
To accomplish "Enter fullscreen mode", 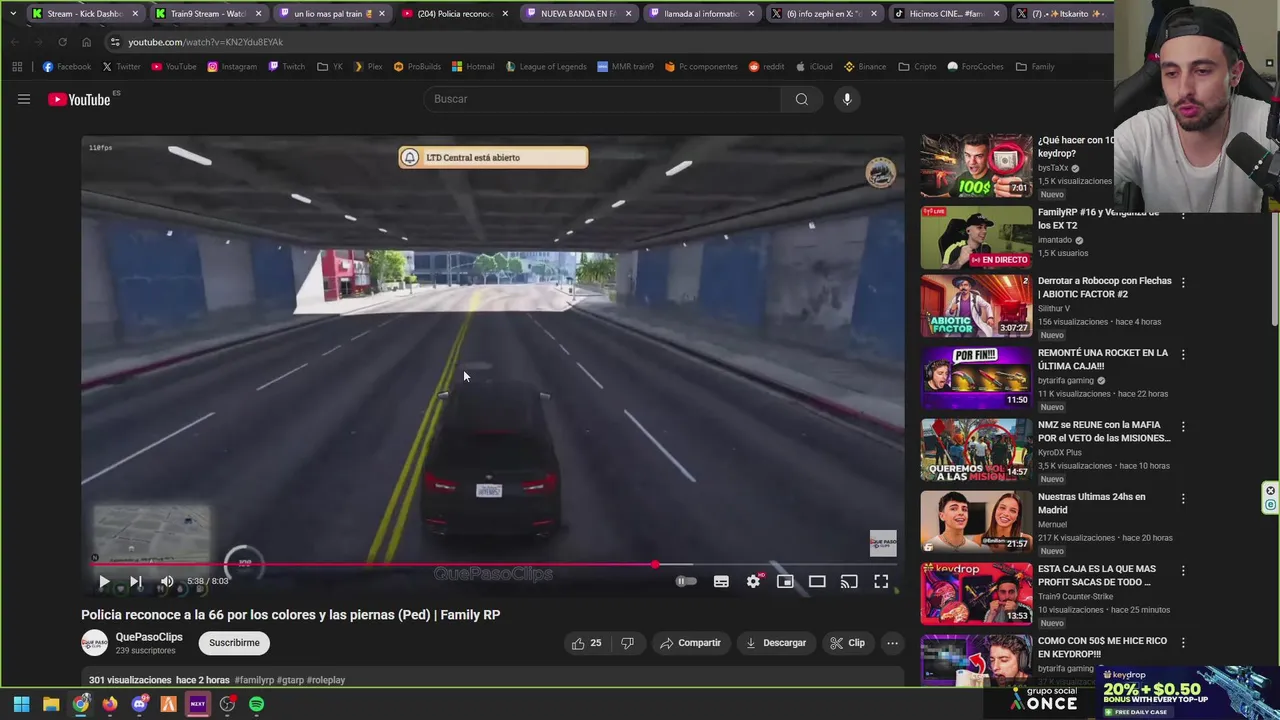I will 881,581.
